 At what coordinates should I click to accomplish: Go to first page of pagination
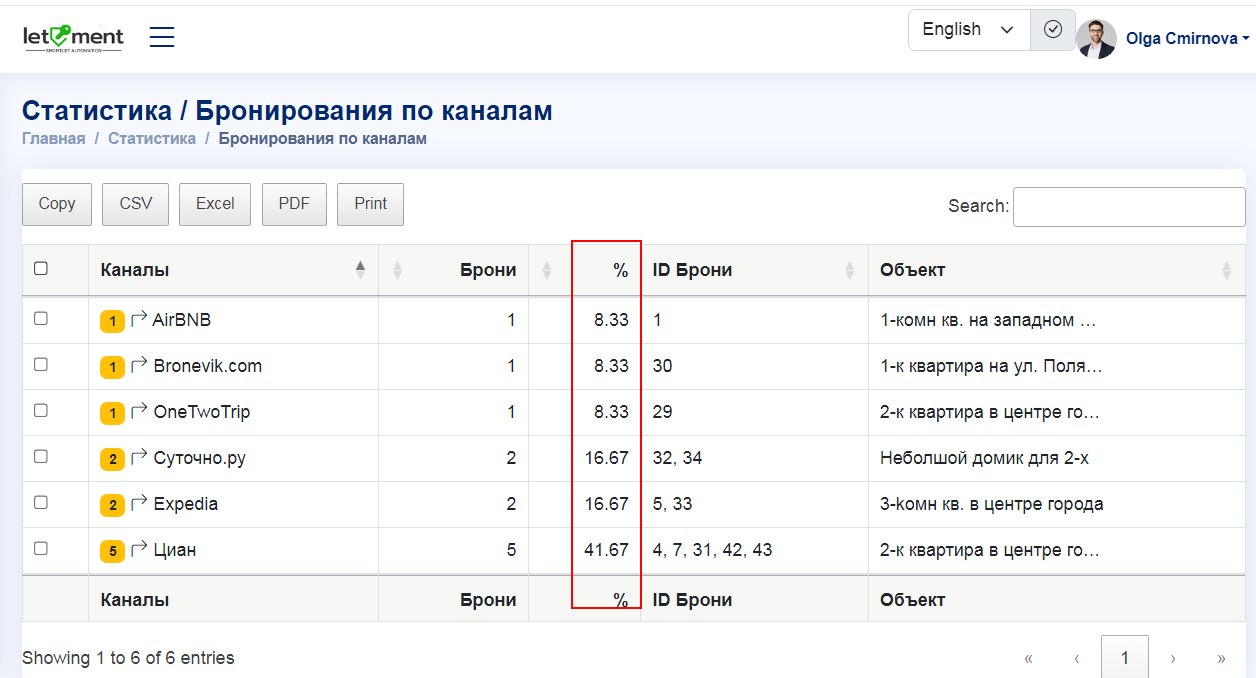coord(1028,658)
